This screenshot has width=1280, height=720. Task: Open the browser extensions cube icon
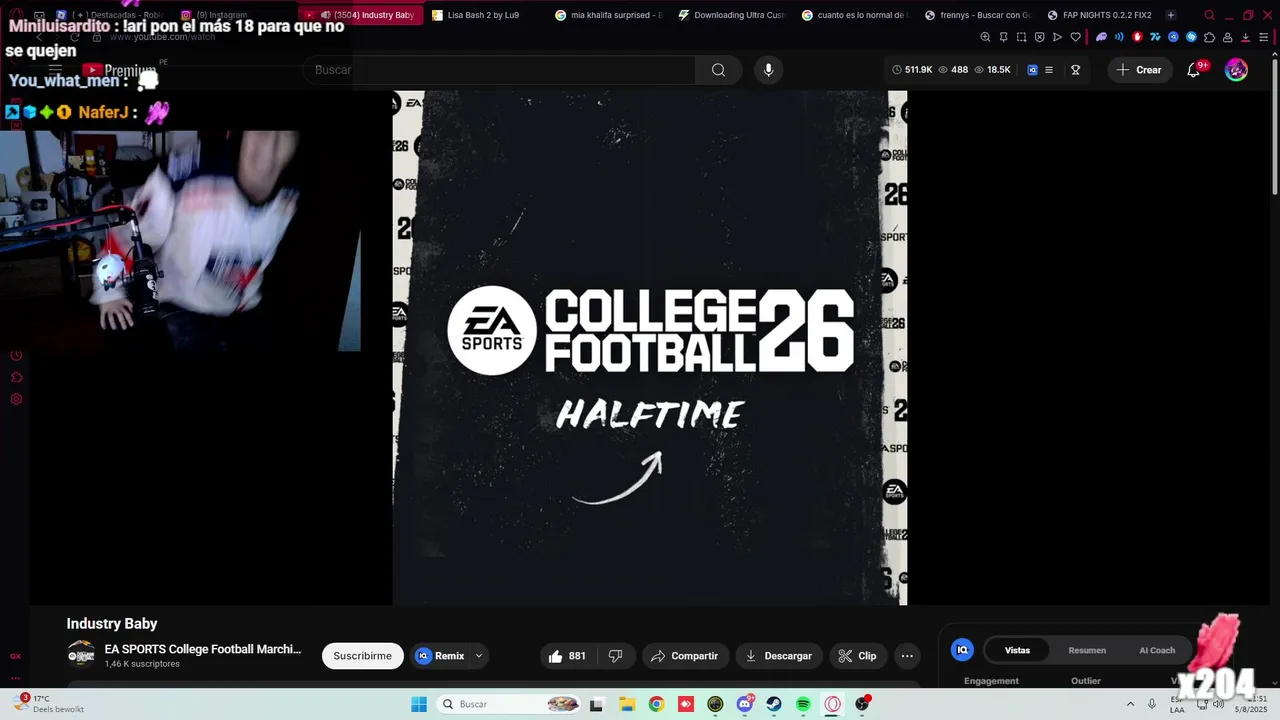pos(1210,37)
